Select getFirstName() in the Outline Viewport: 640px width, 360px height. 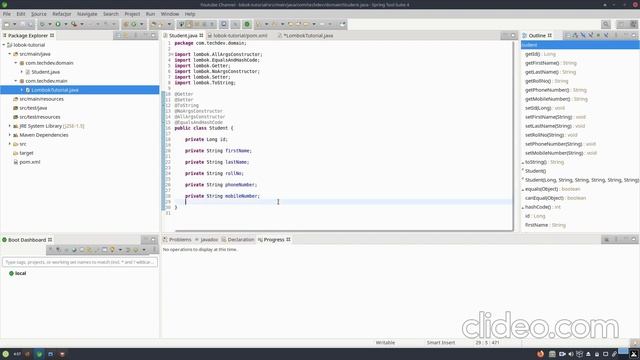pos(550,63)
